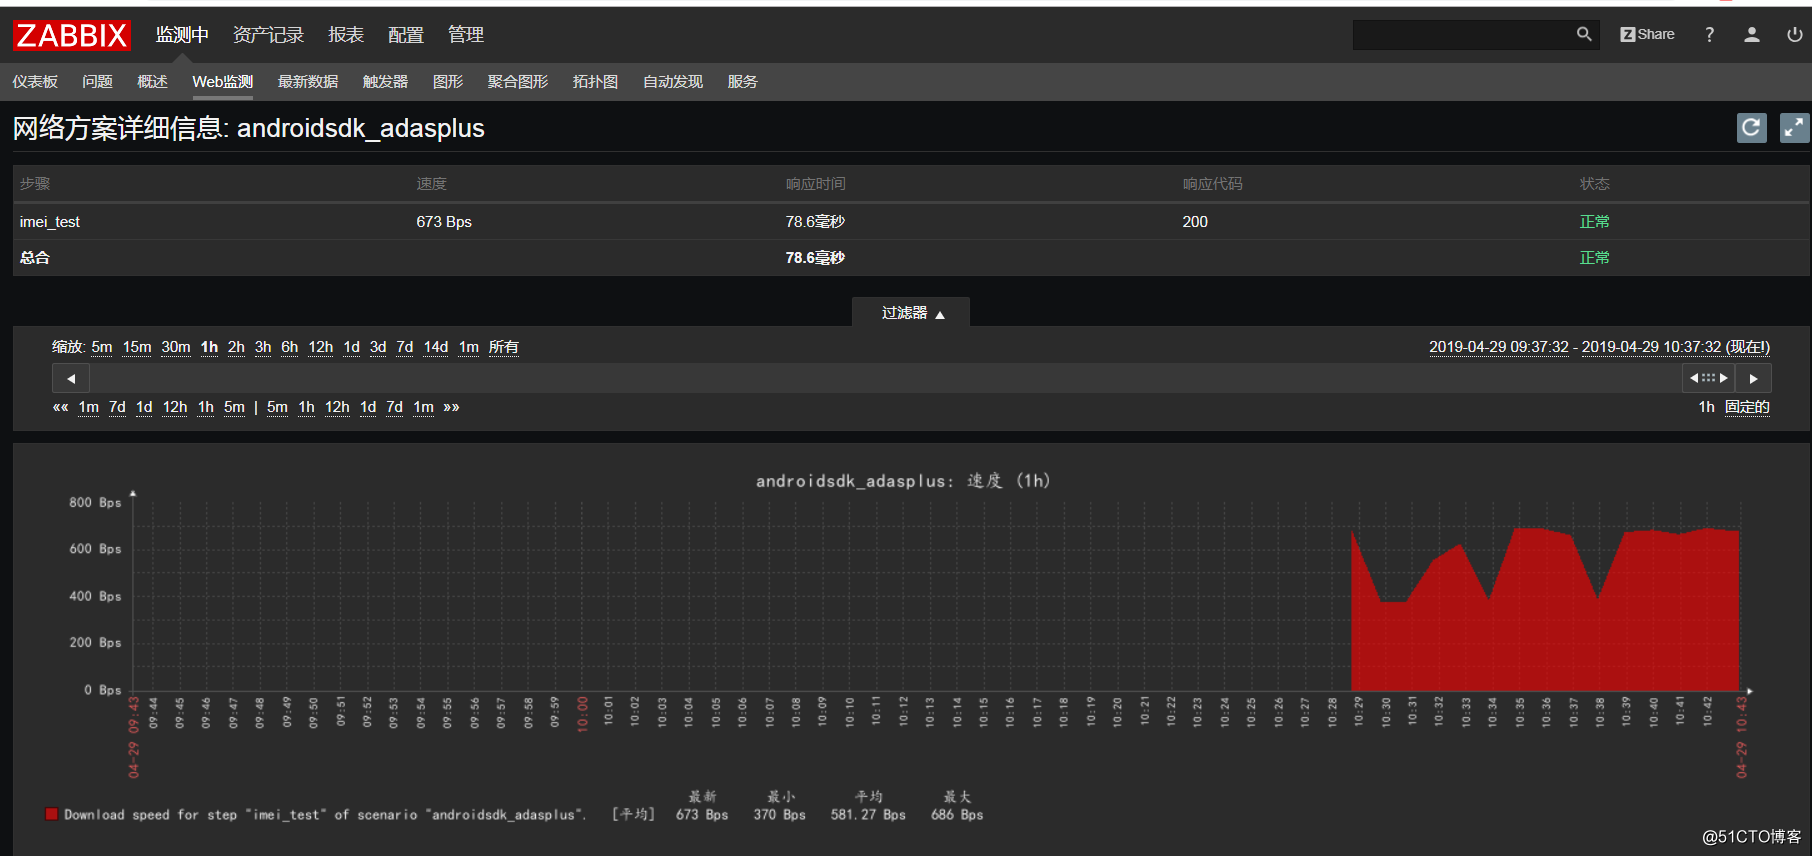Refresh the page with the reload icon
This screenshot has height=856, width=1812.
[x=1751, y=128]
